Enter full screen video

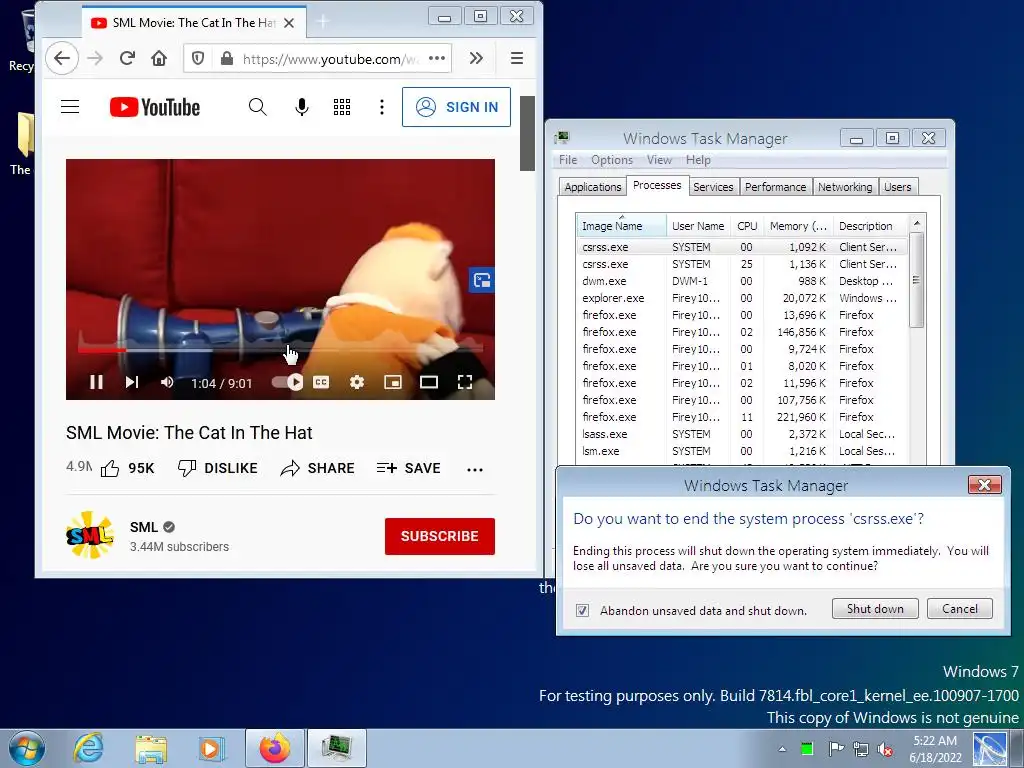coord(464,382)
